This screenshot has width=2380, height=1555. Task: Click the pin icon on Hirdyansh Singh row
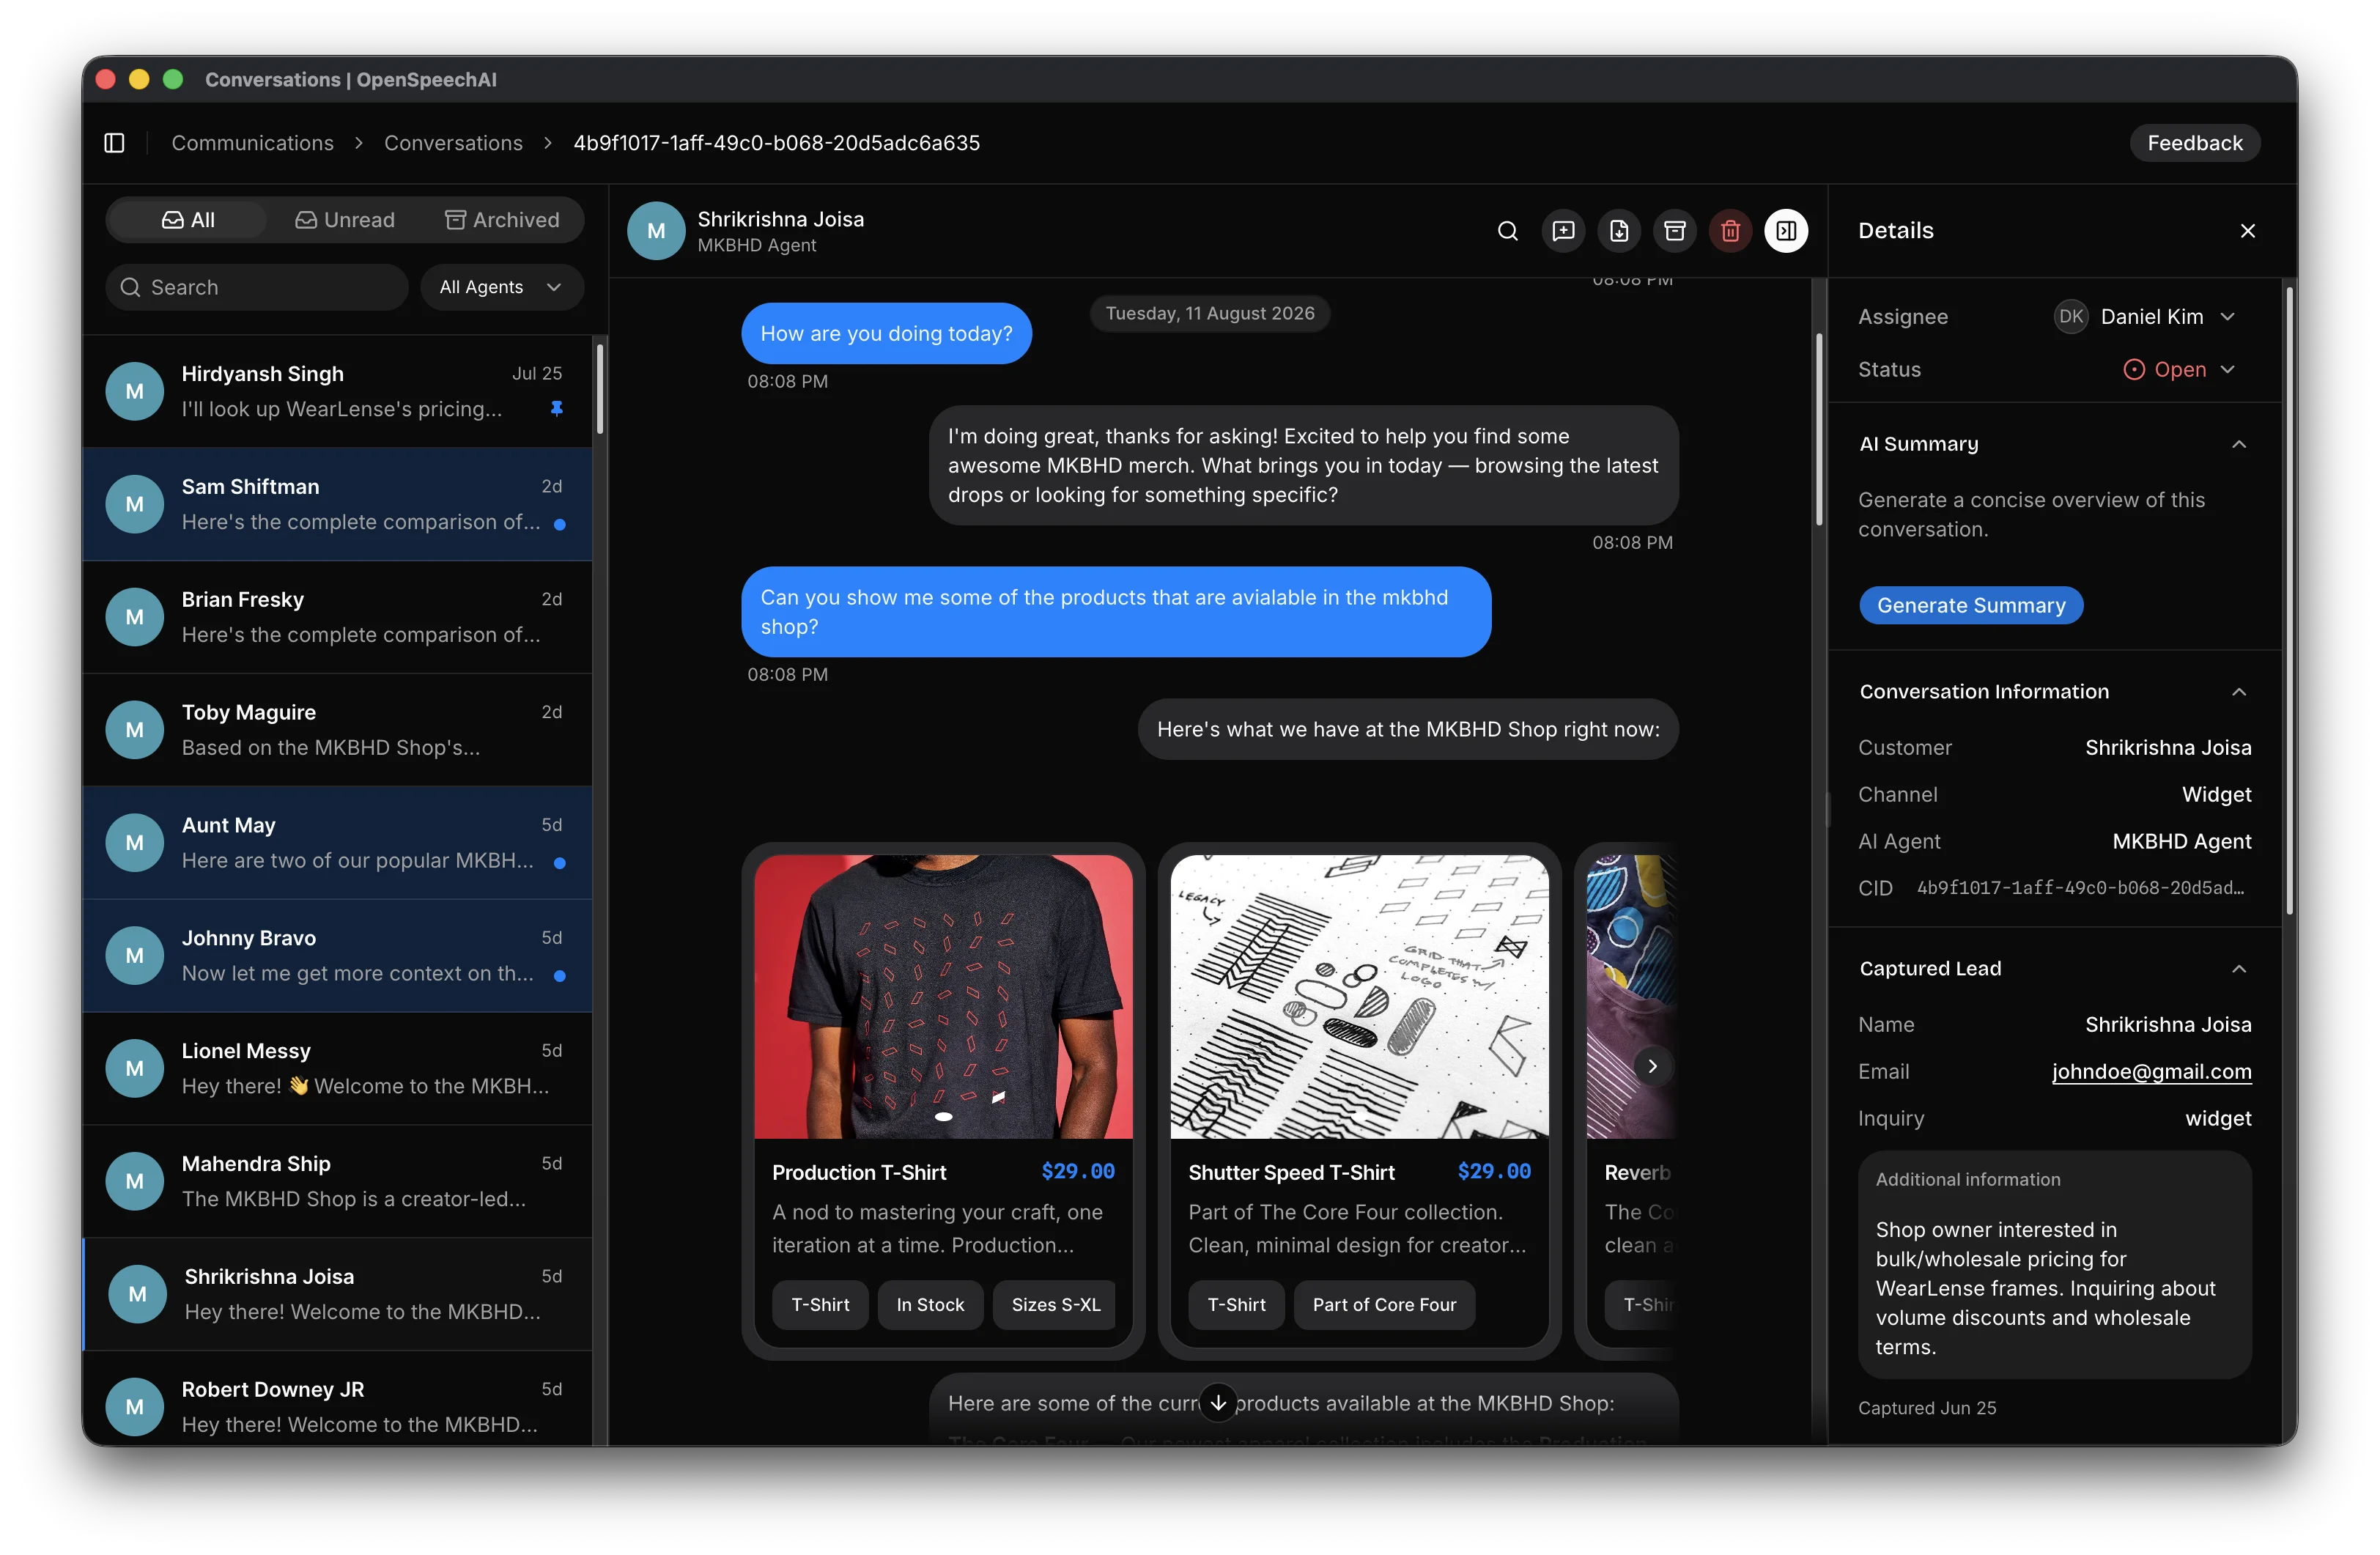point(557,408)
